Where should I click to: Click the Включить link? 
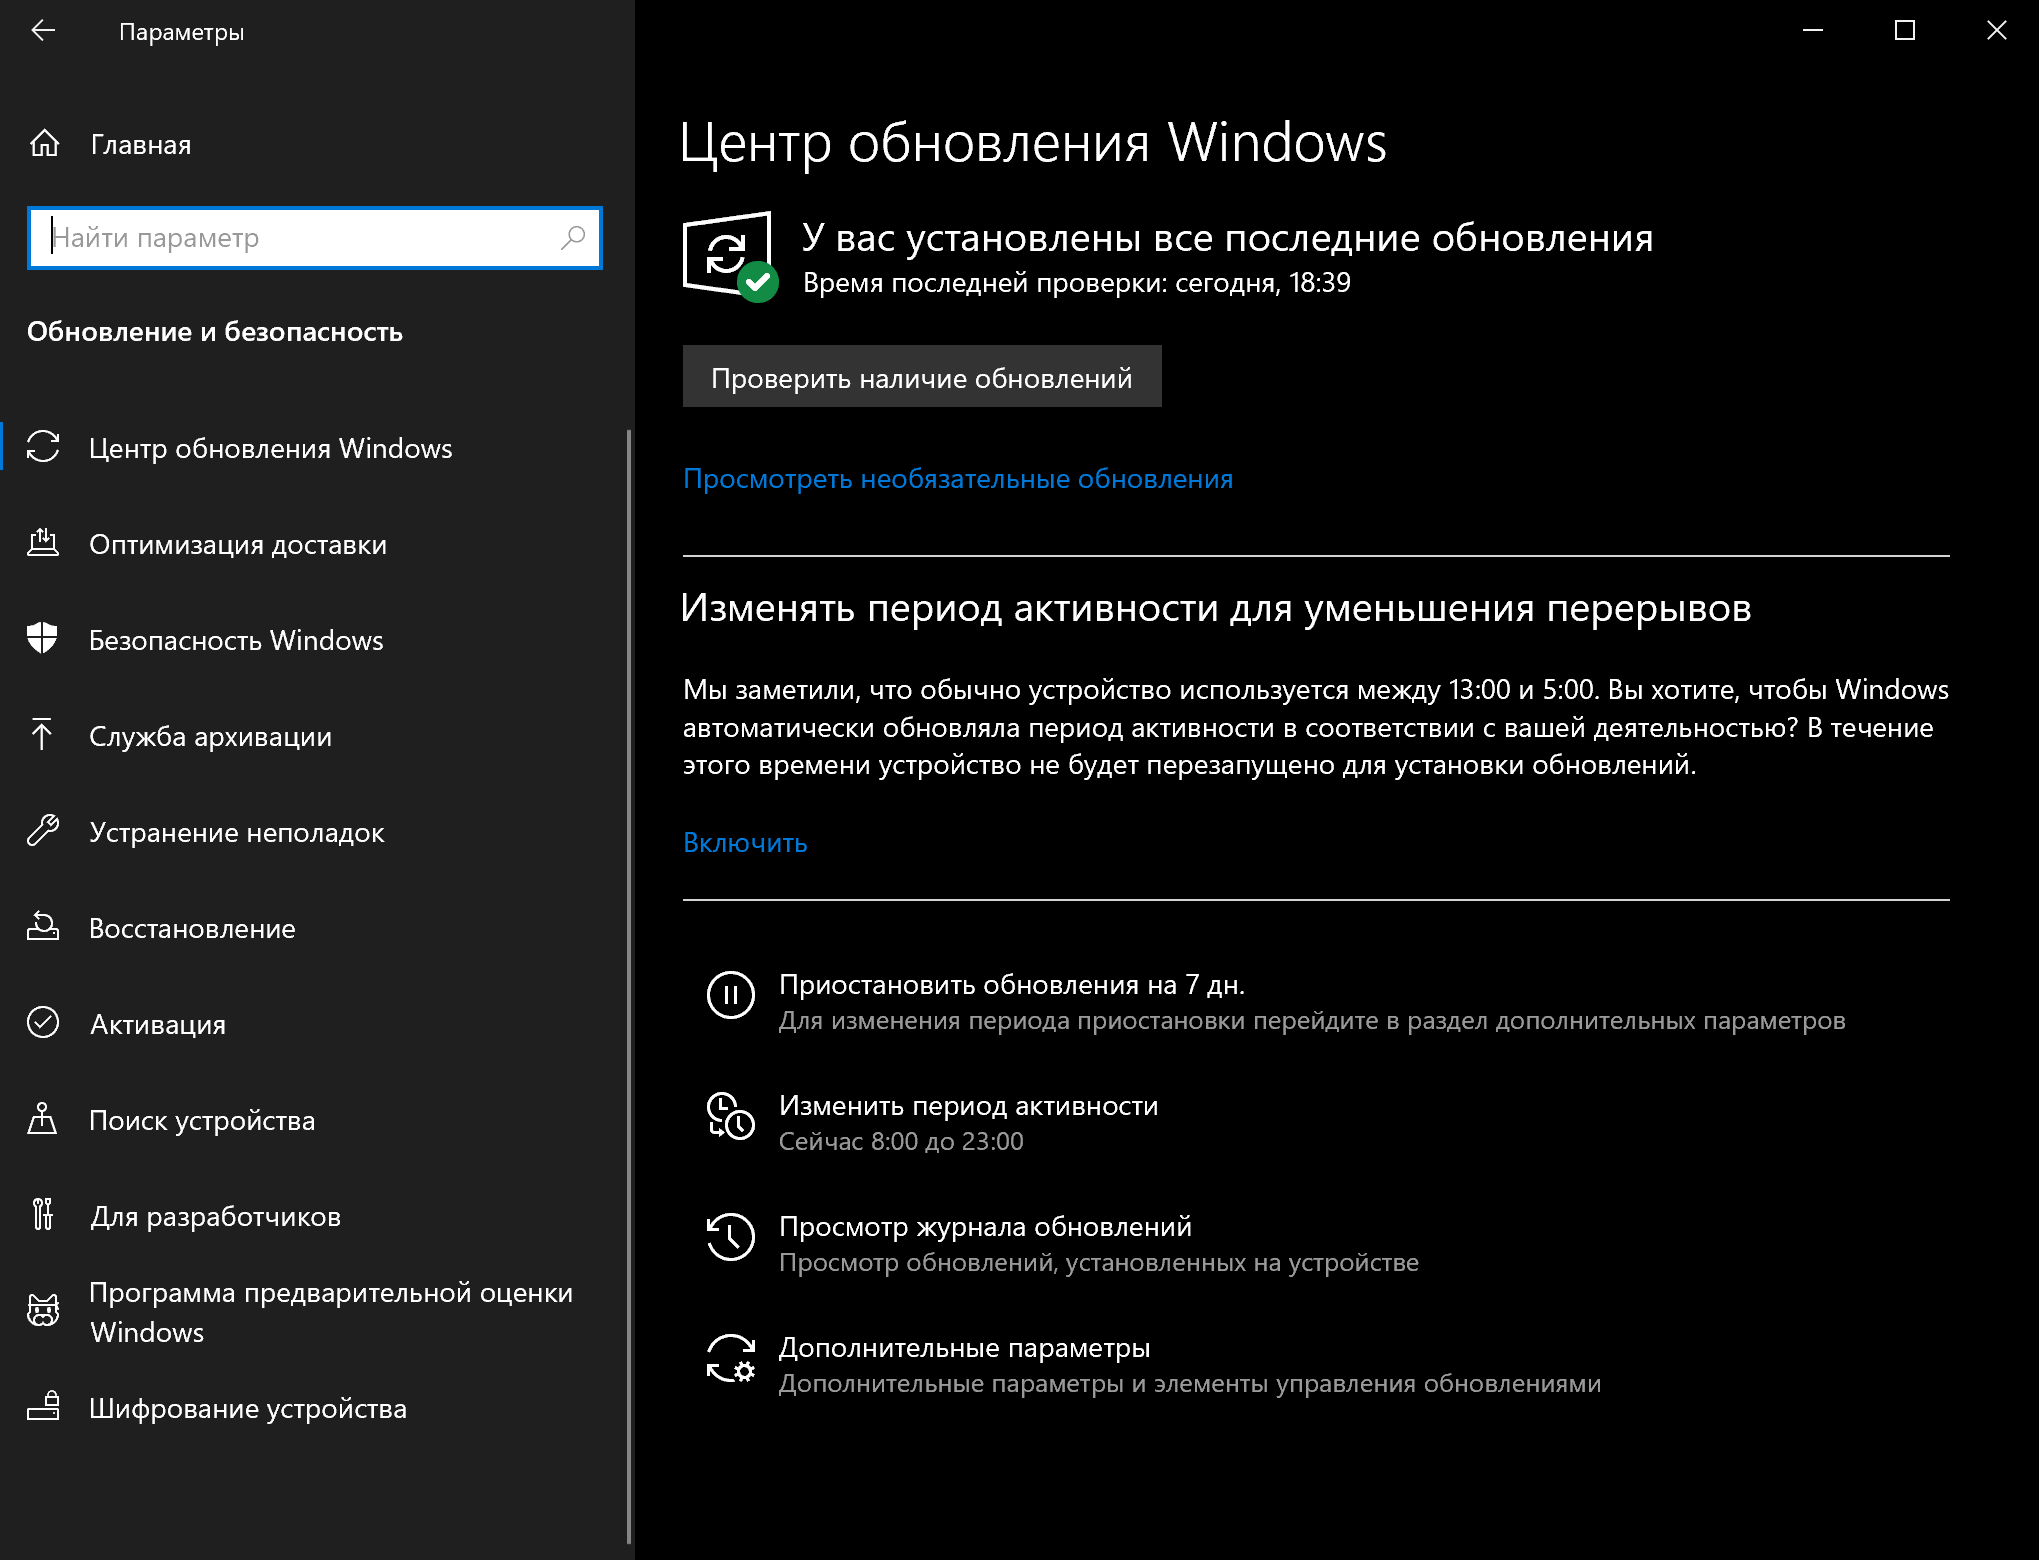745,843
